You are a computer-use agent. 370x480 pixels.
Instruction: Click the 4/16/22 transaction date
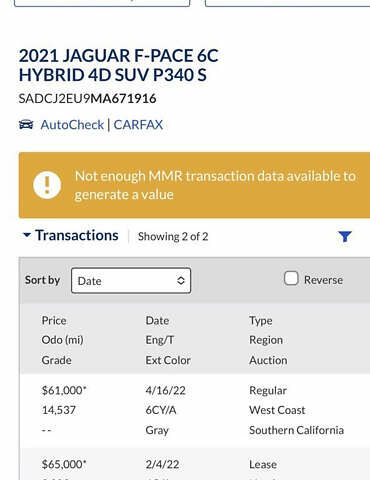(x=165, y=390)
